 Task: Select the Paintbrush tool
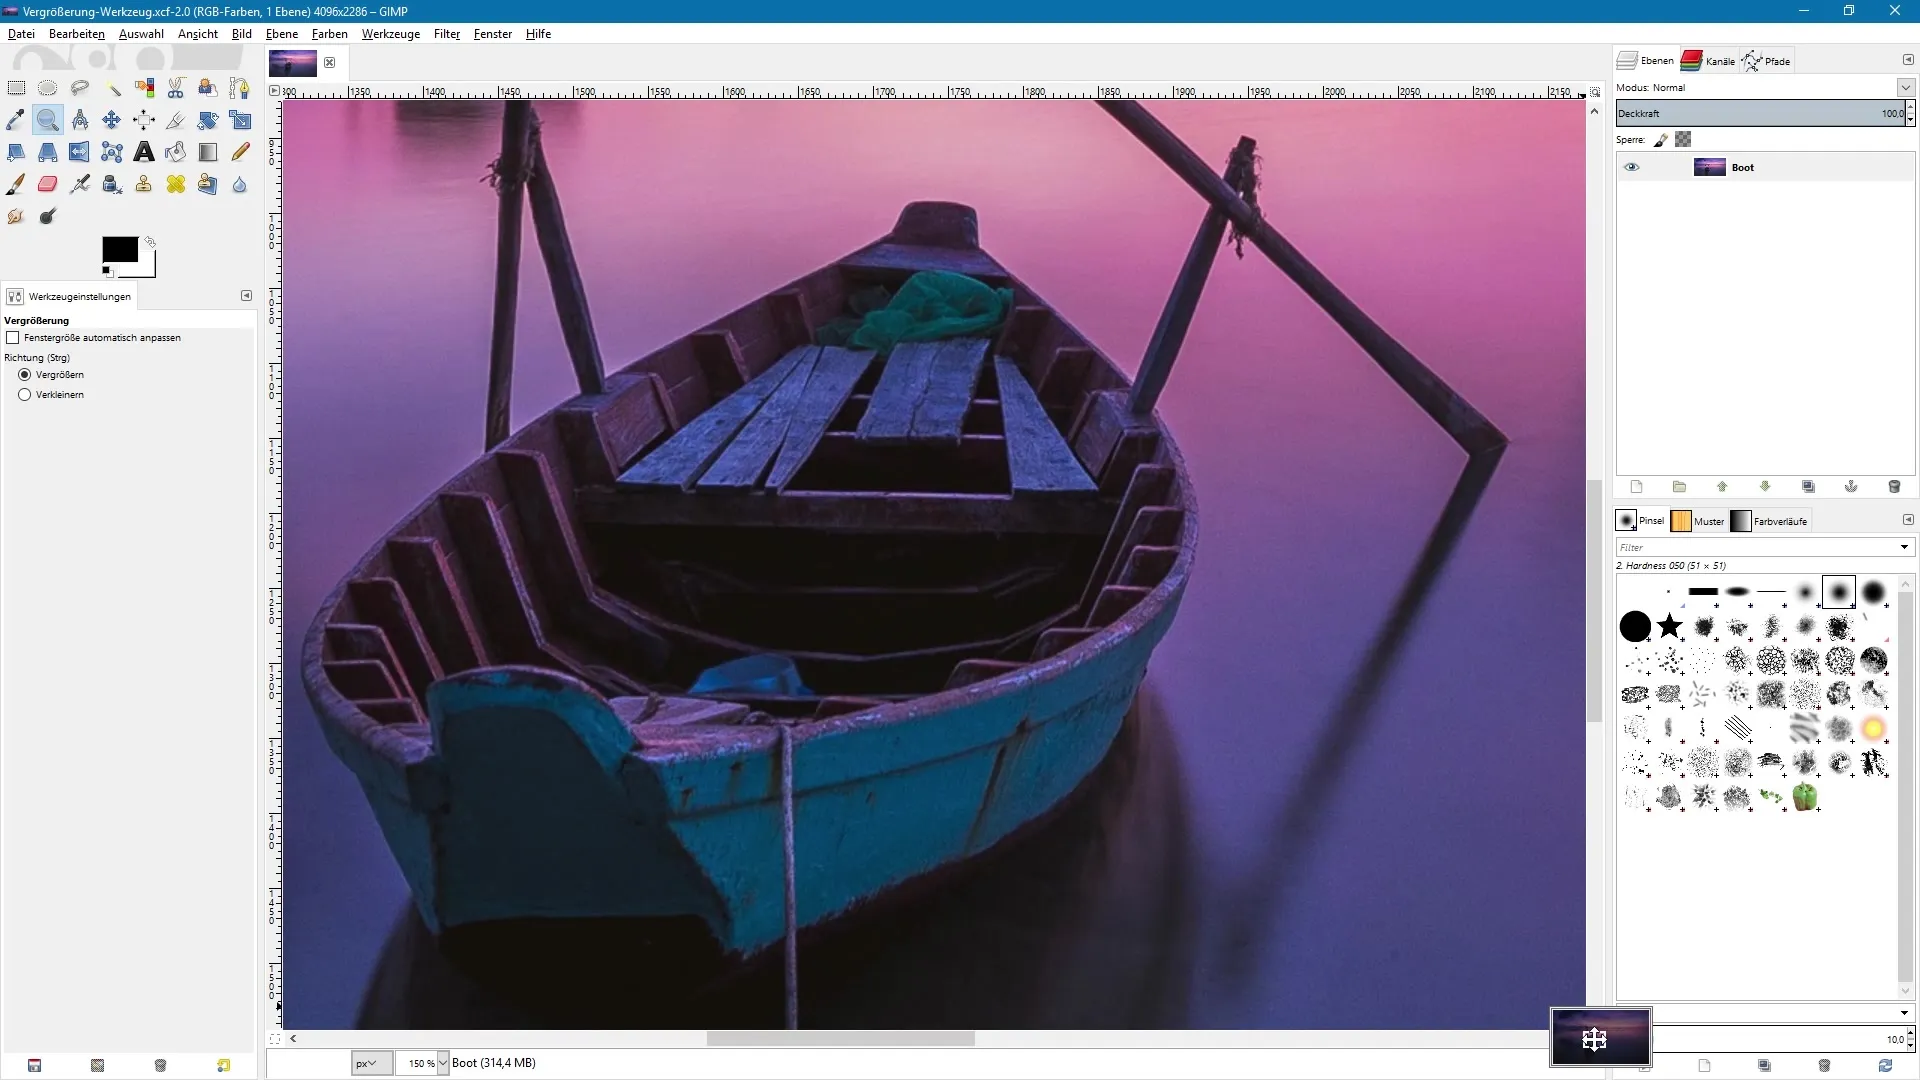(x=16, y=184)
